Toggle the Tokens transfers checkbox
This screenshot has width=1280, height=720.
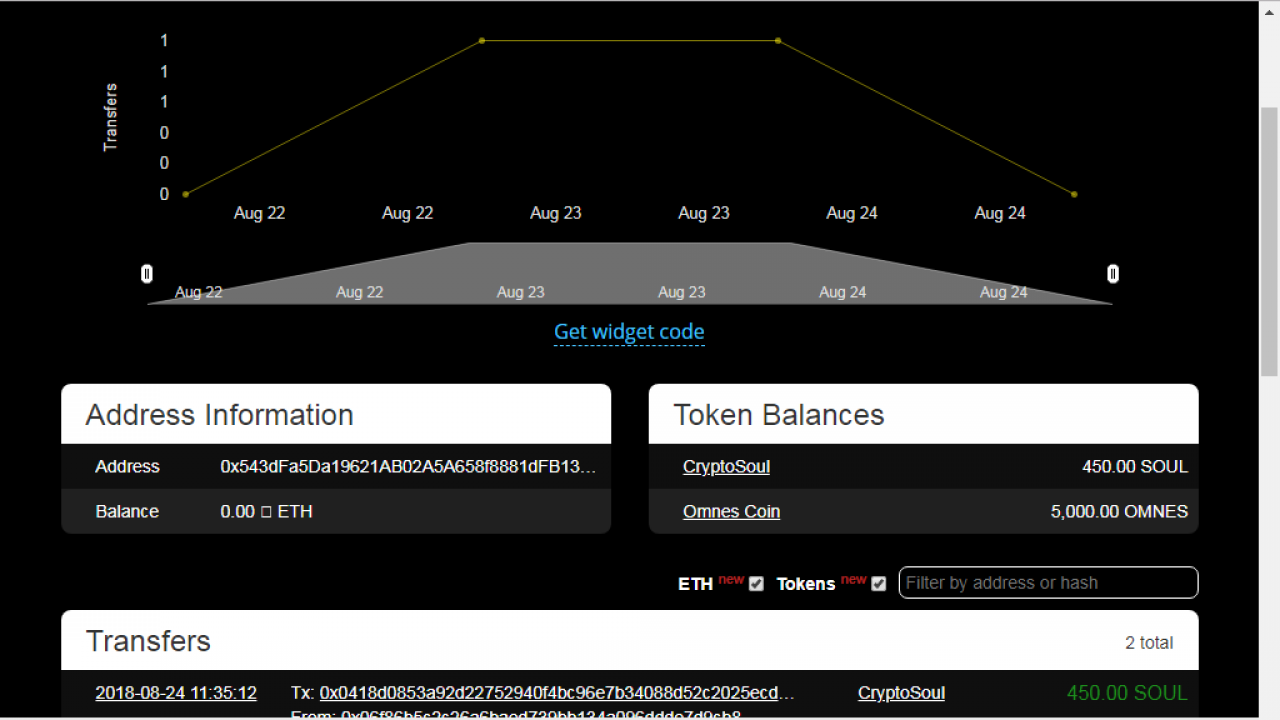[x=878, y=584]
